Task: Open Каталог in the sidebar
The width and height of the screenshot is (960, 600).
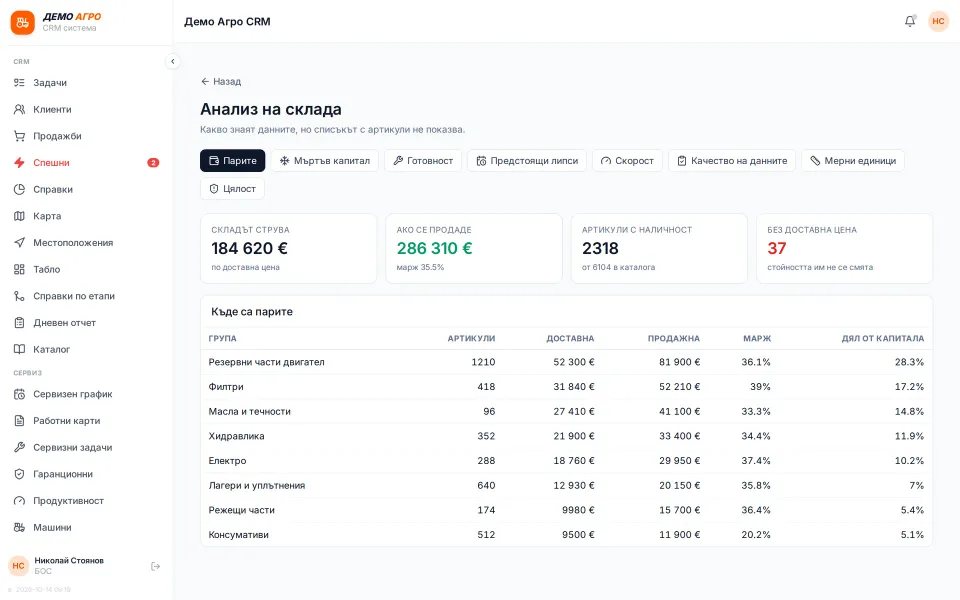Action: click(x=86, y=349)
